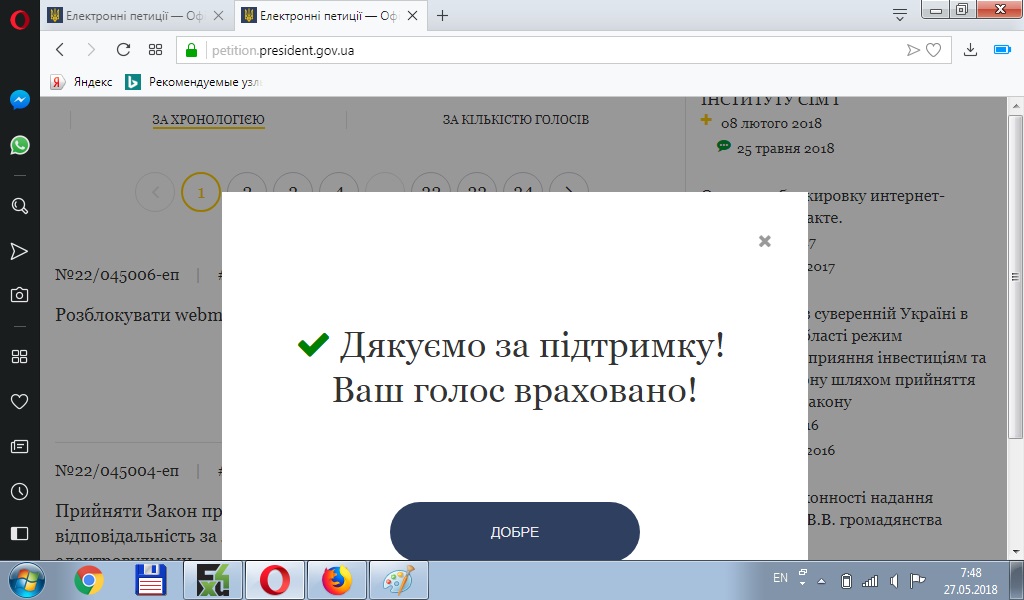Open the tab menu next to the window controls
The height and width of the screenshot is (600, 1024).
899,13
